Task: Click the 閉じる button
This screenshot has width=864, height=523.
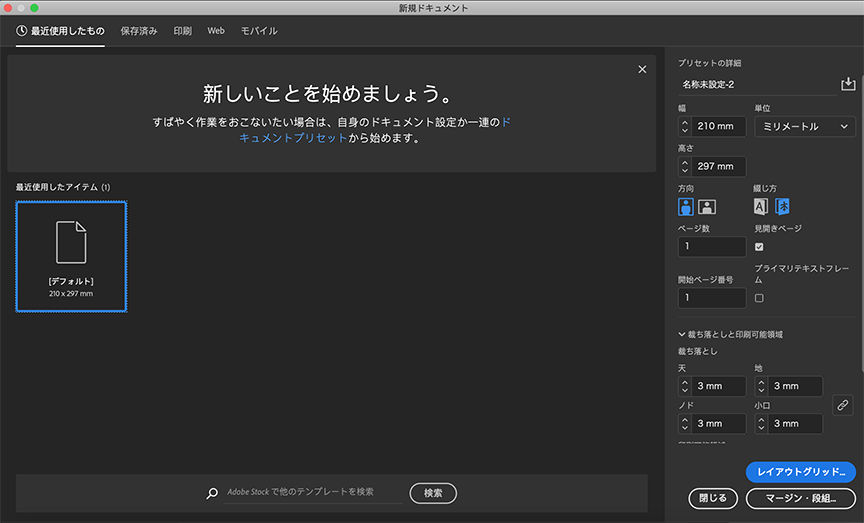Action: (713, 498)
